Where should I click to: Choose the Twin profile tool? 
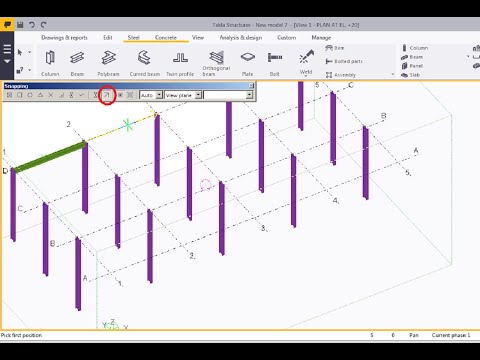coord(180,63)
